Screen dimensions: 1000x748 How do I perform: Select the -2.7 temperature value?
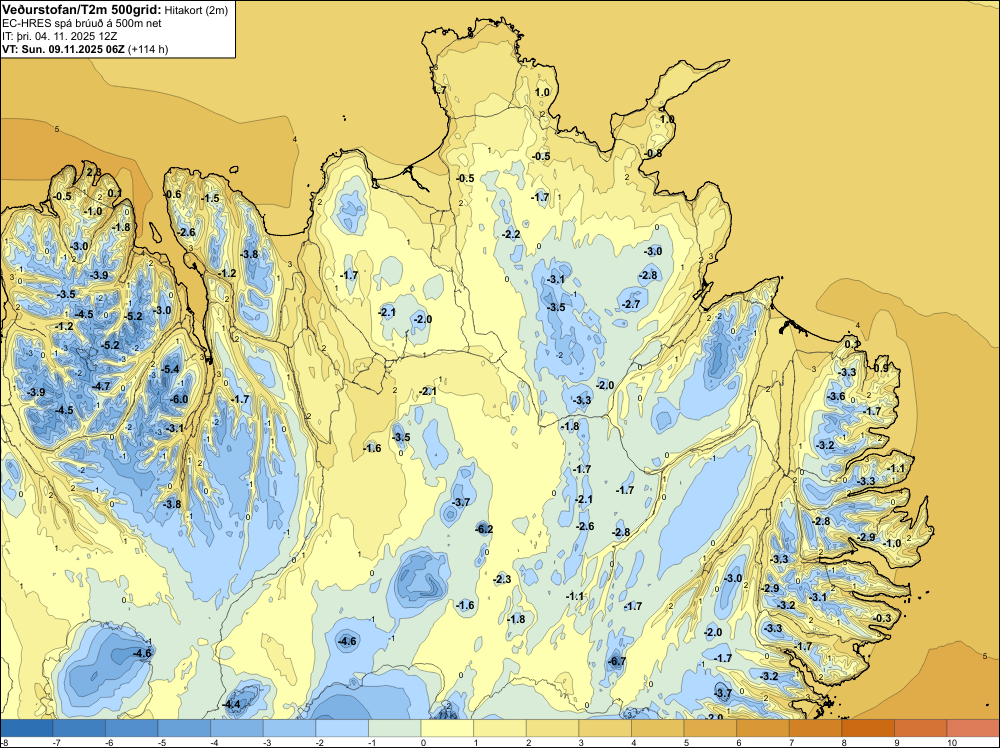pos(631,305)
